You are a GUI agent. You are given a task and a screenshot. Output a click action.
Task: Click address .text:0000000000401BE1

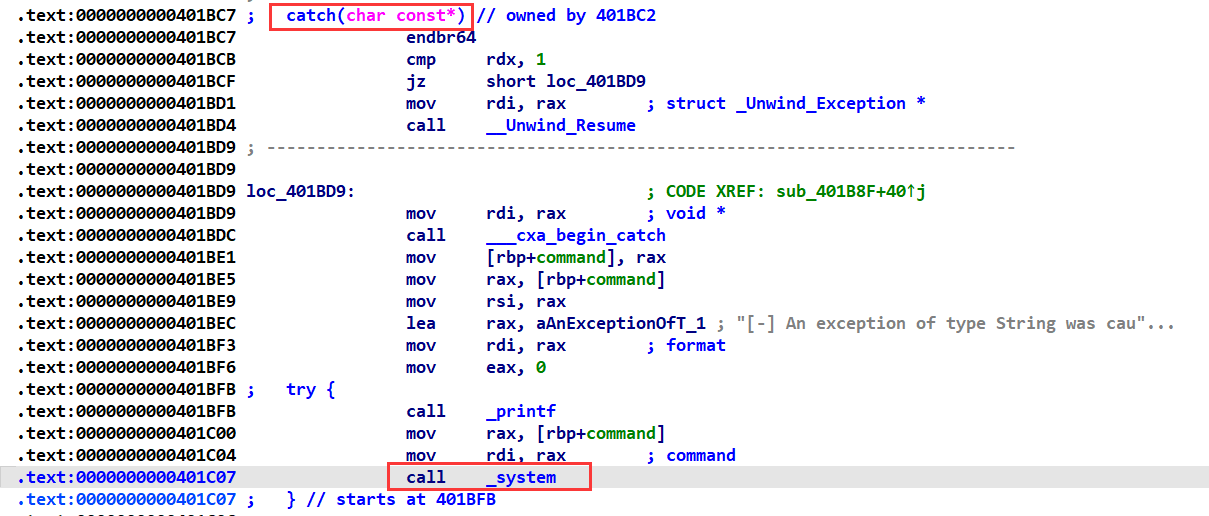pyautogui.click(x=126, y=258)
